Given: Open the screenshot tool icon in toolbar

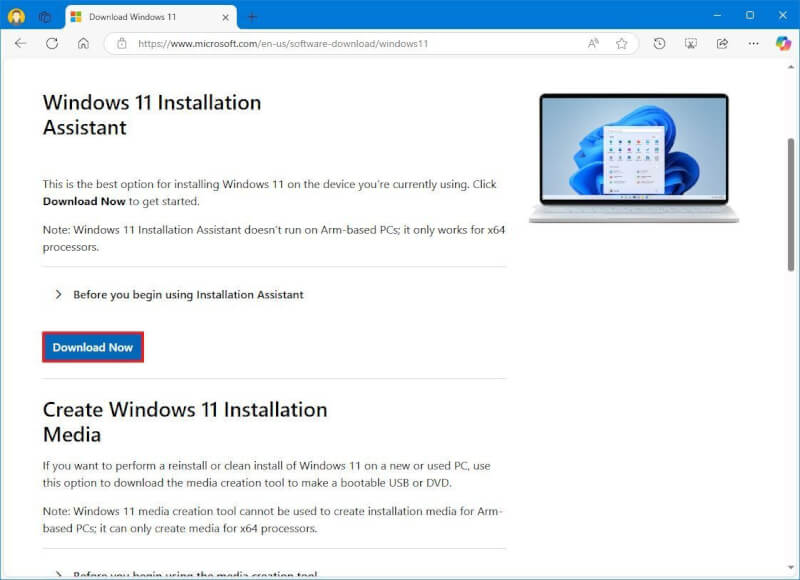Looking at the screenshot, I should pyautogui.click(x=691, y=43).
